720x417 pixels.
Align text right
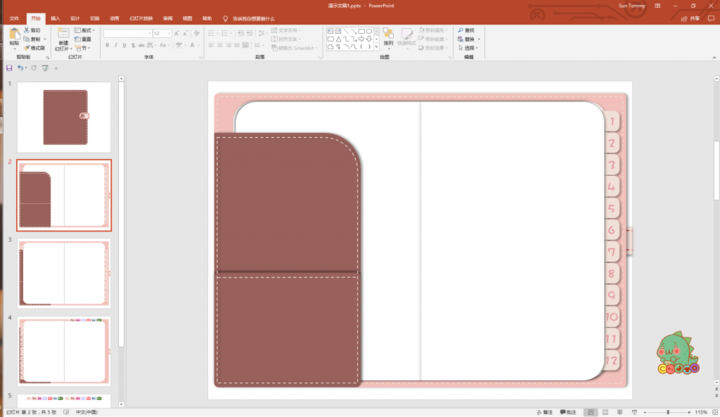tap(228, 45)
